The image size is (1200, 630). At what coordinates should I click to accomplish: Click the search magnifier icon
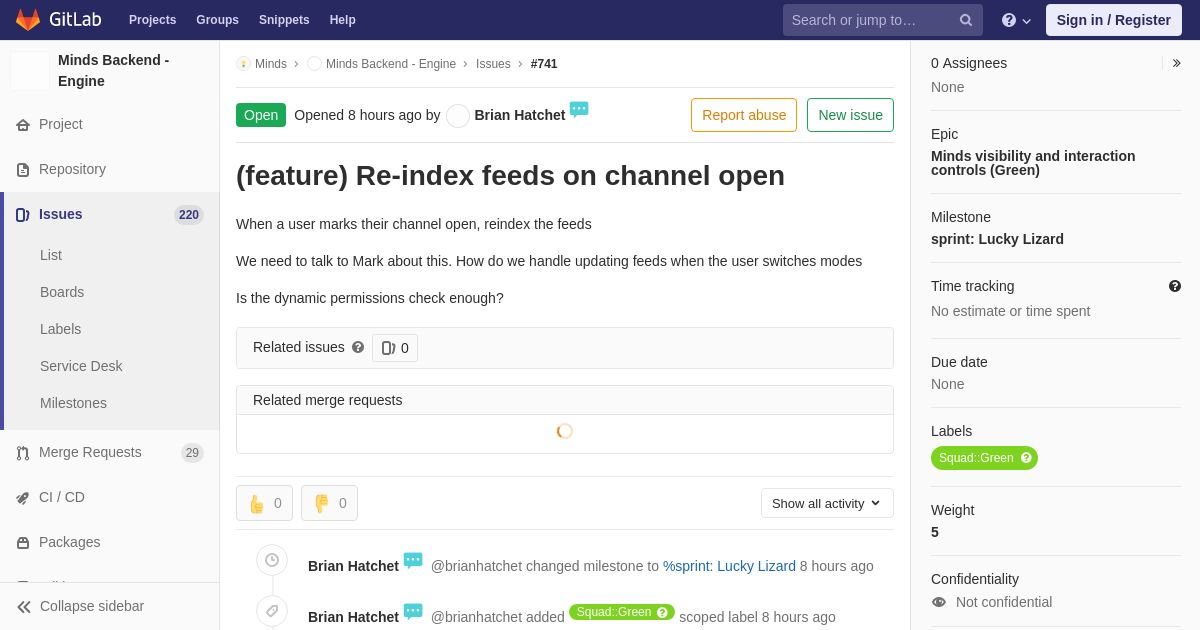point(966,20)
